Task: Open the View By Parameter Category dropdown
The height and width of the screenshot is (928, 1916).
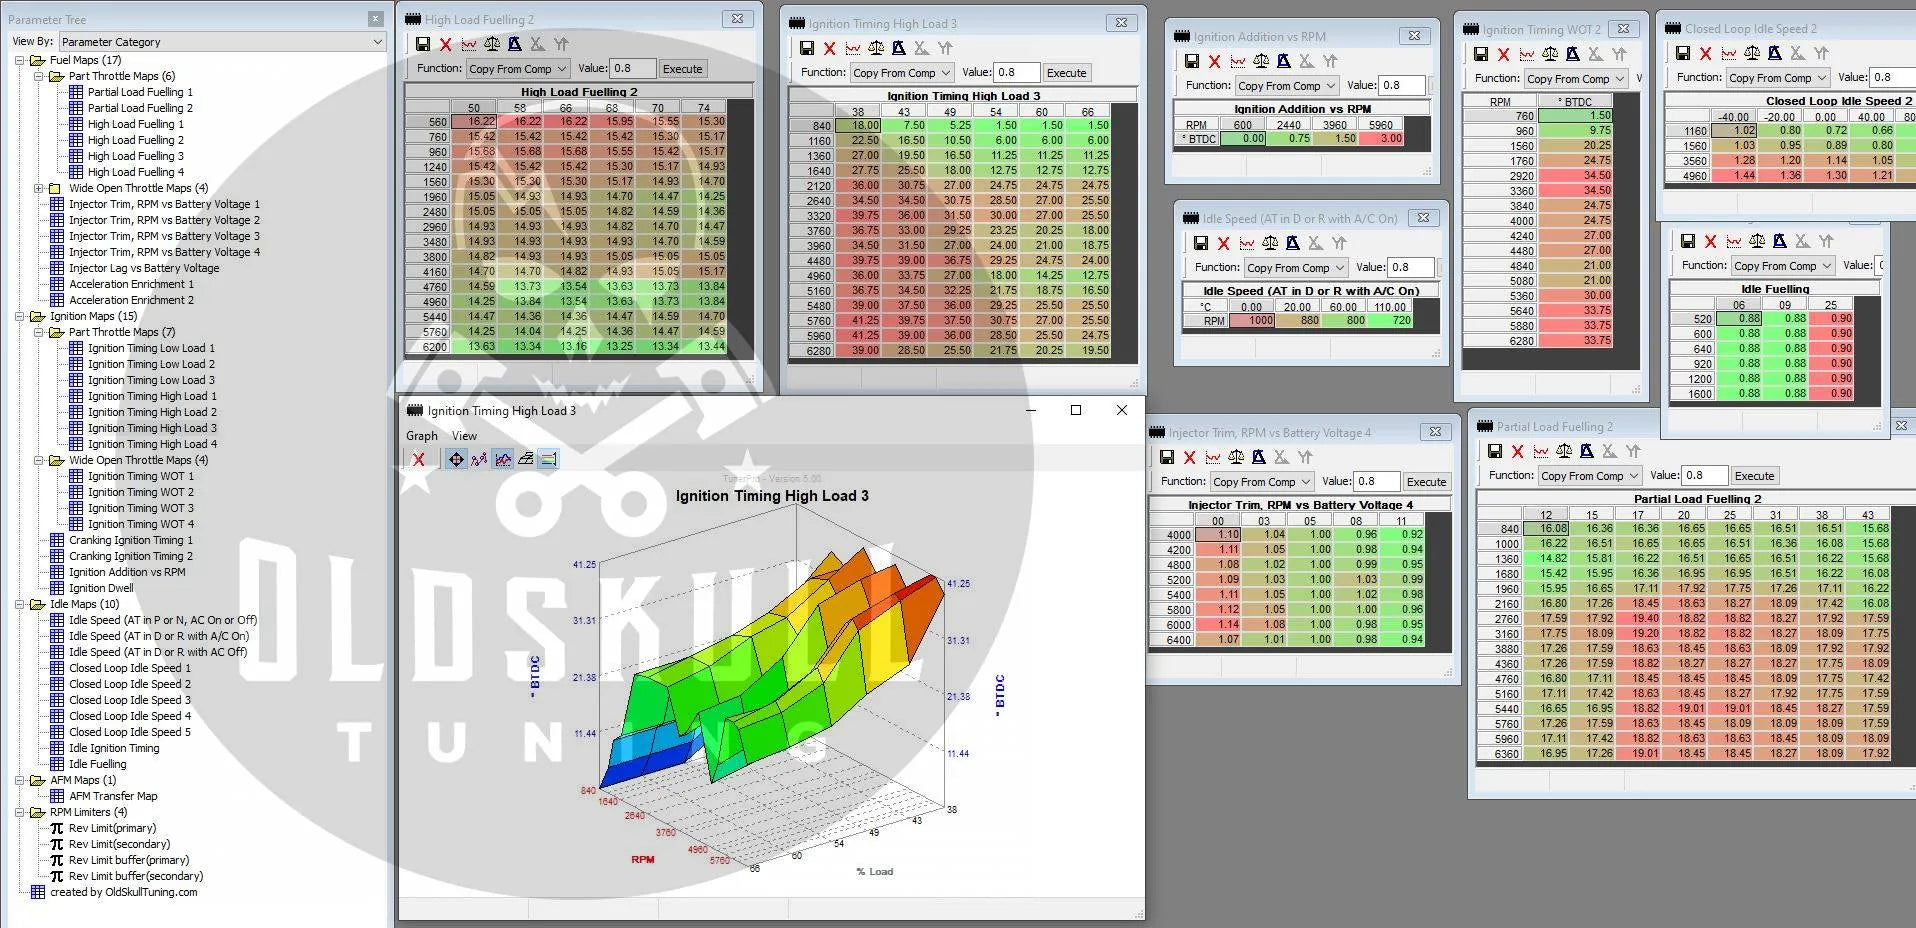Action: click(x=222, y=42)
